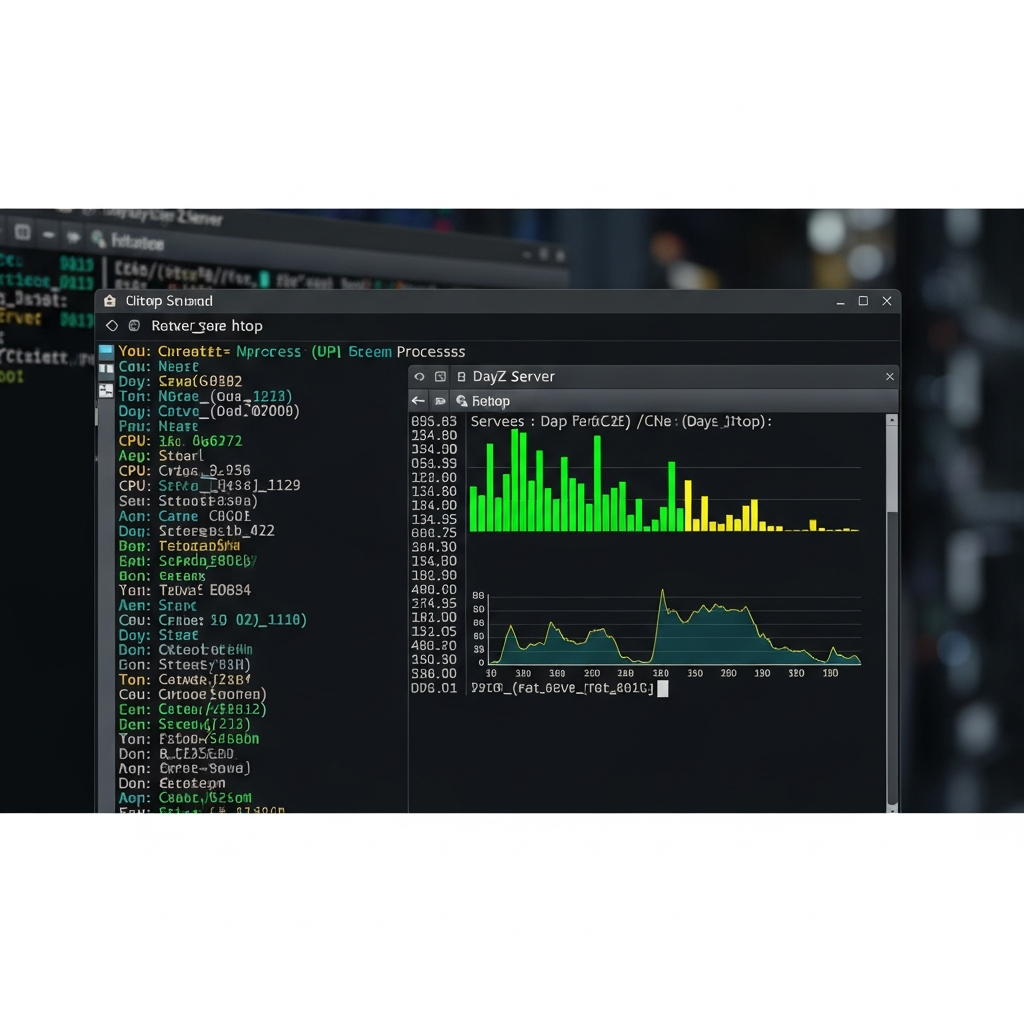The image size is (1024, 1024).
Task: Select the terminal icon at top of left sidebar
Action: [106, 350]
